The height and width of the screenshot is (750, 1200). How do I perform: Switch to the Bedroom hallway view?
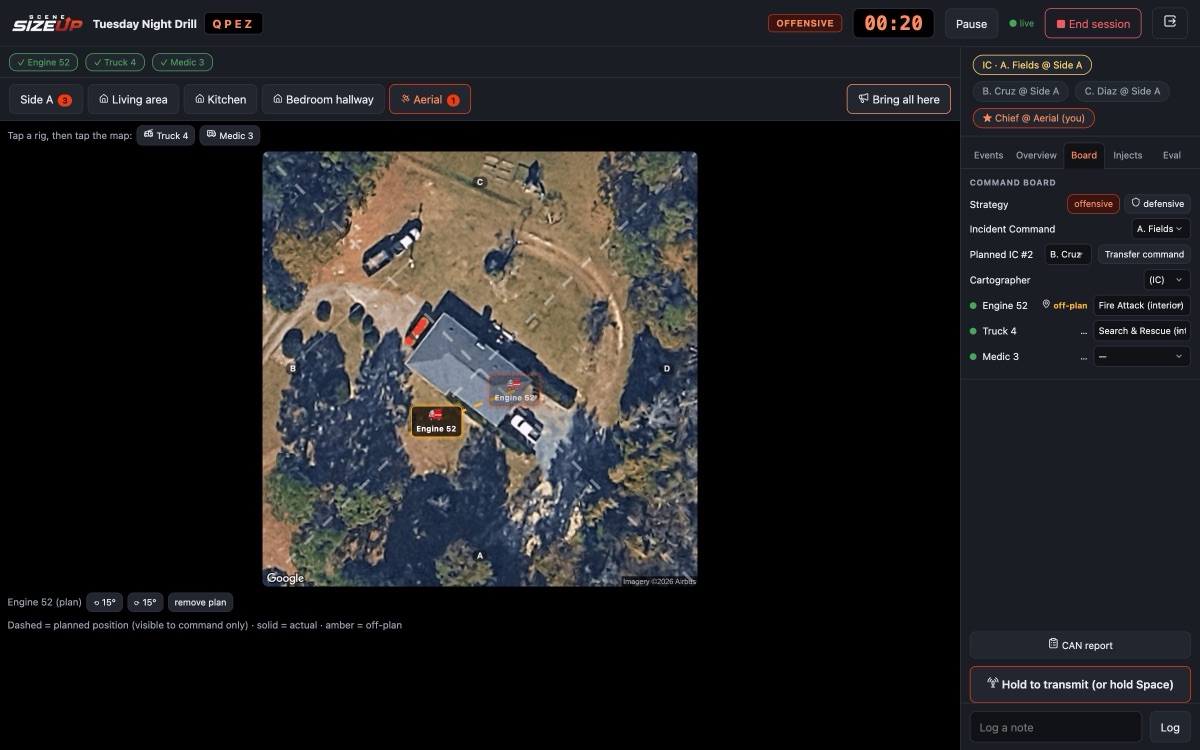[x=323, y=99]
